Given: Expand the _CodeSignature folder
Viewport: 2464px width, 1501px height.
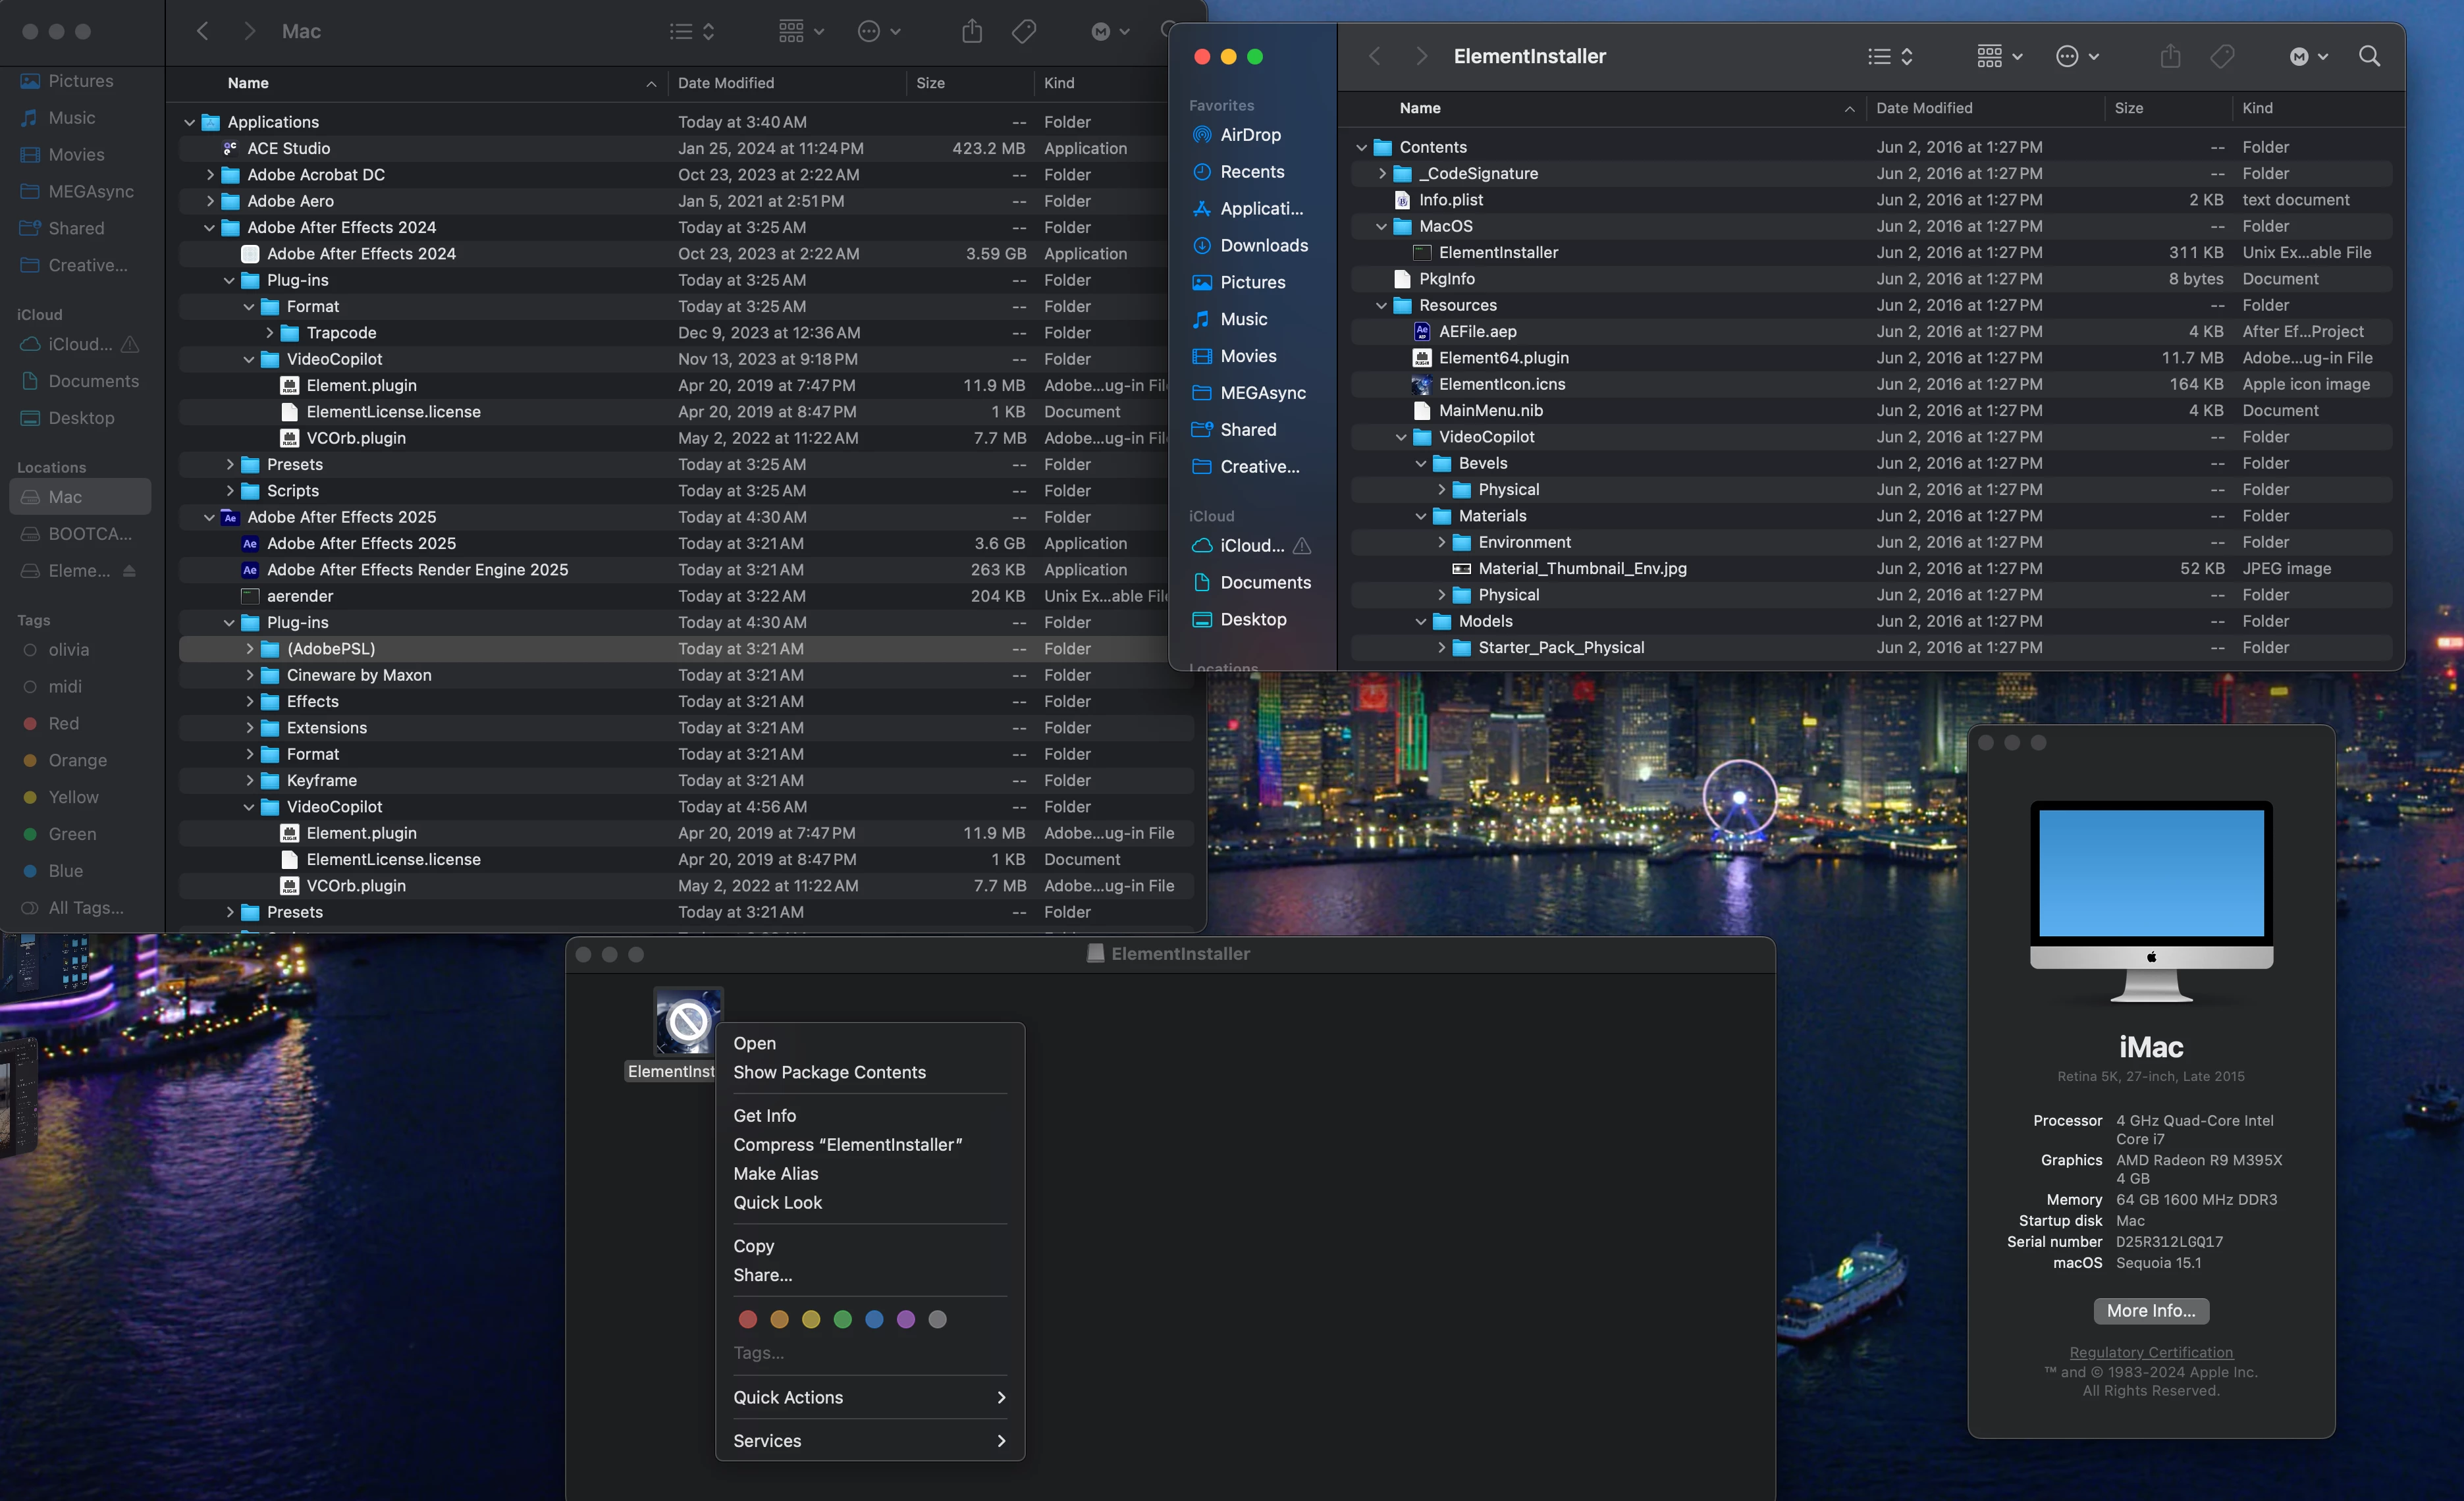Looking at the screenshot, I should (x=1382, y=174).
